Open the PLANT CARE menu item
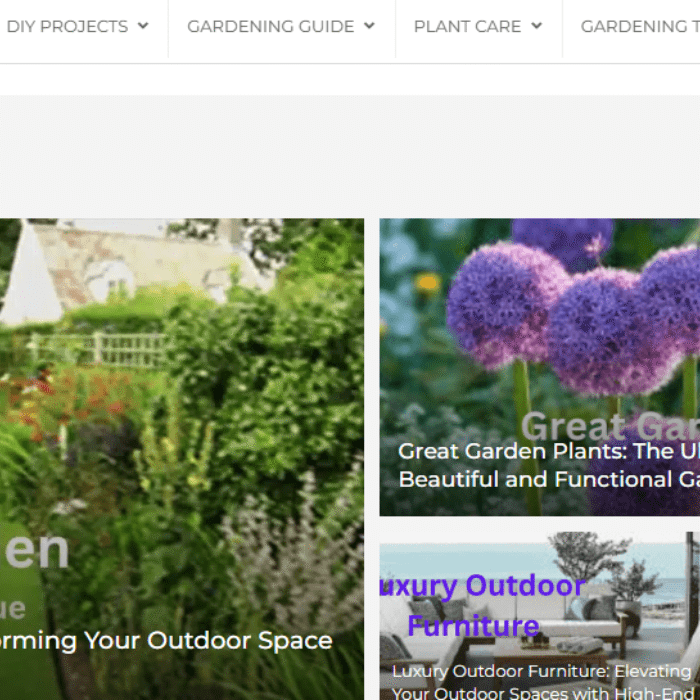This screenshot has width=700, height=700. [467, 26]
